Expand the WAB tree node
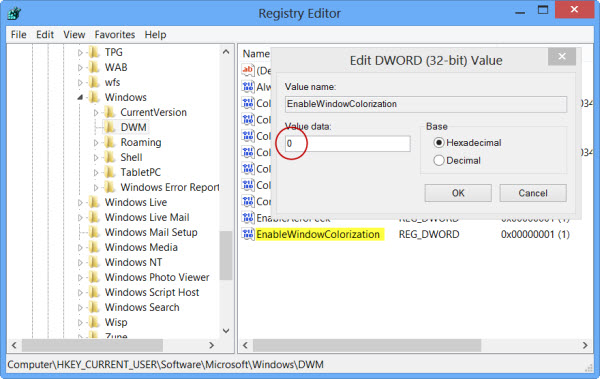 [80, 67]
